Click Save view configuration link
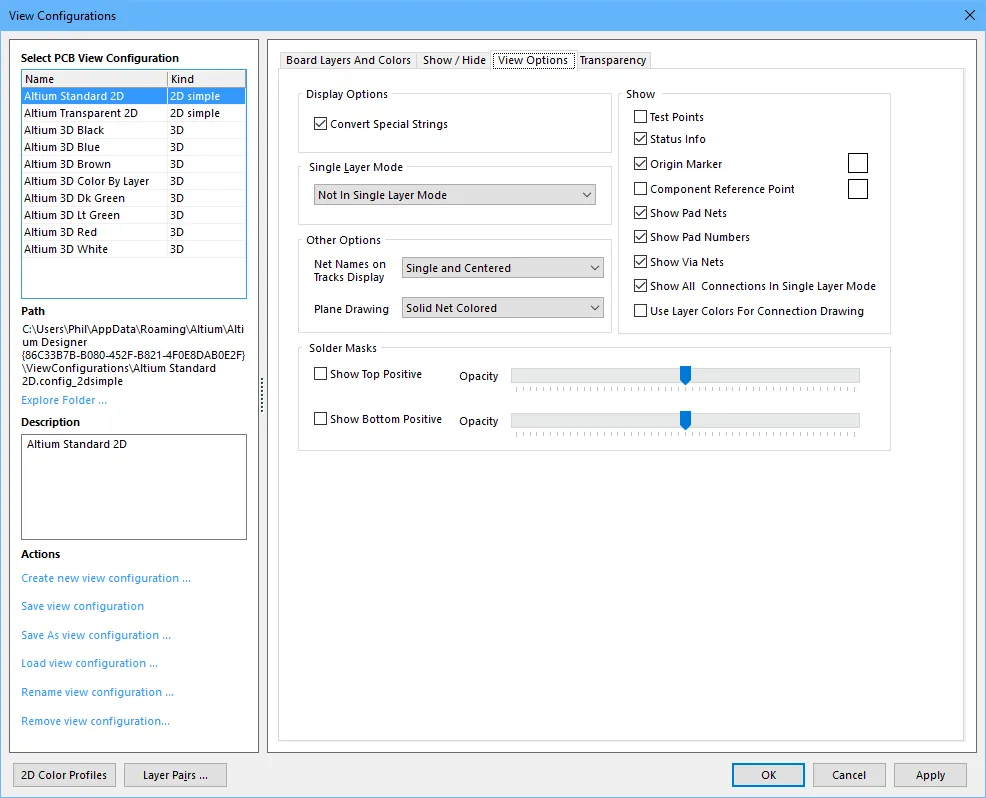Screen dimensions: 986x798 pos(82,606)
